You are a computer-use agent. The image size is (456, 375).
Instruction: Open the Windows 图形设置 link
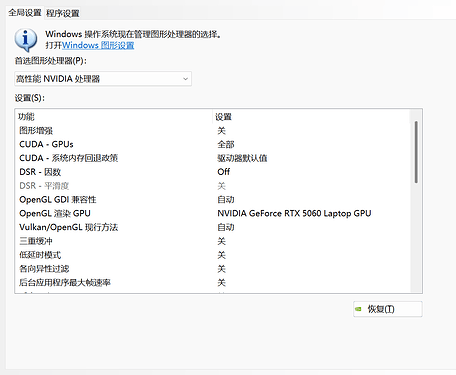click(98, 45)
